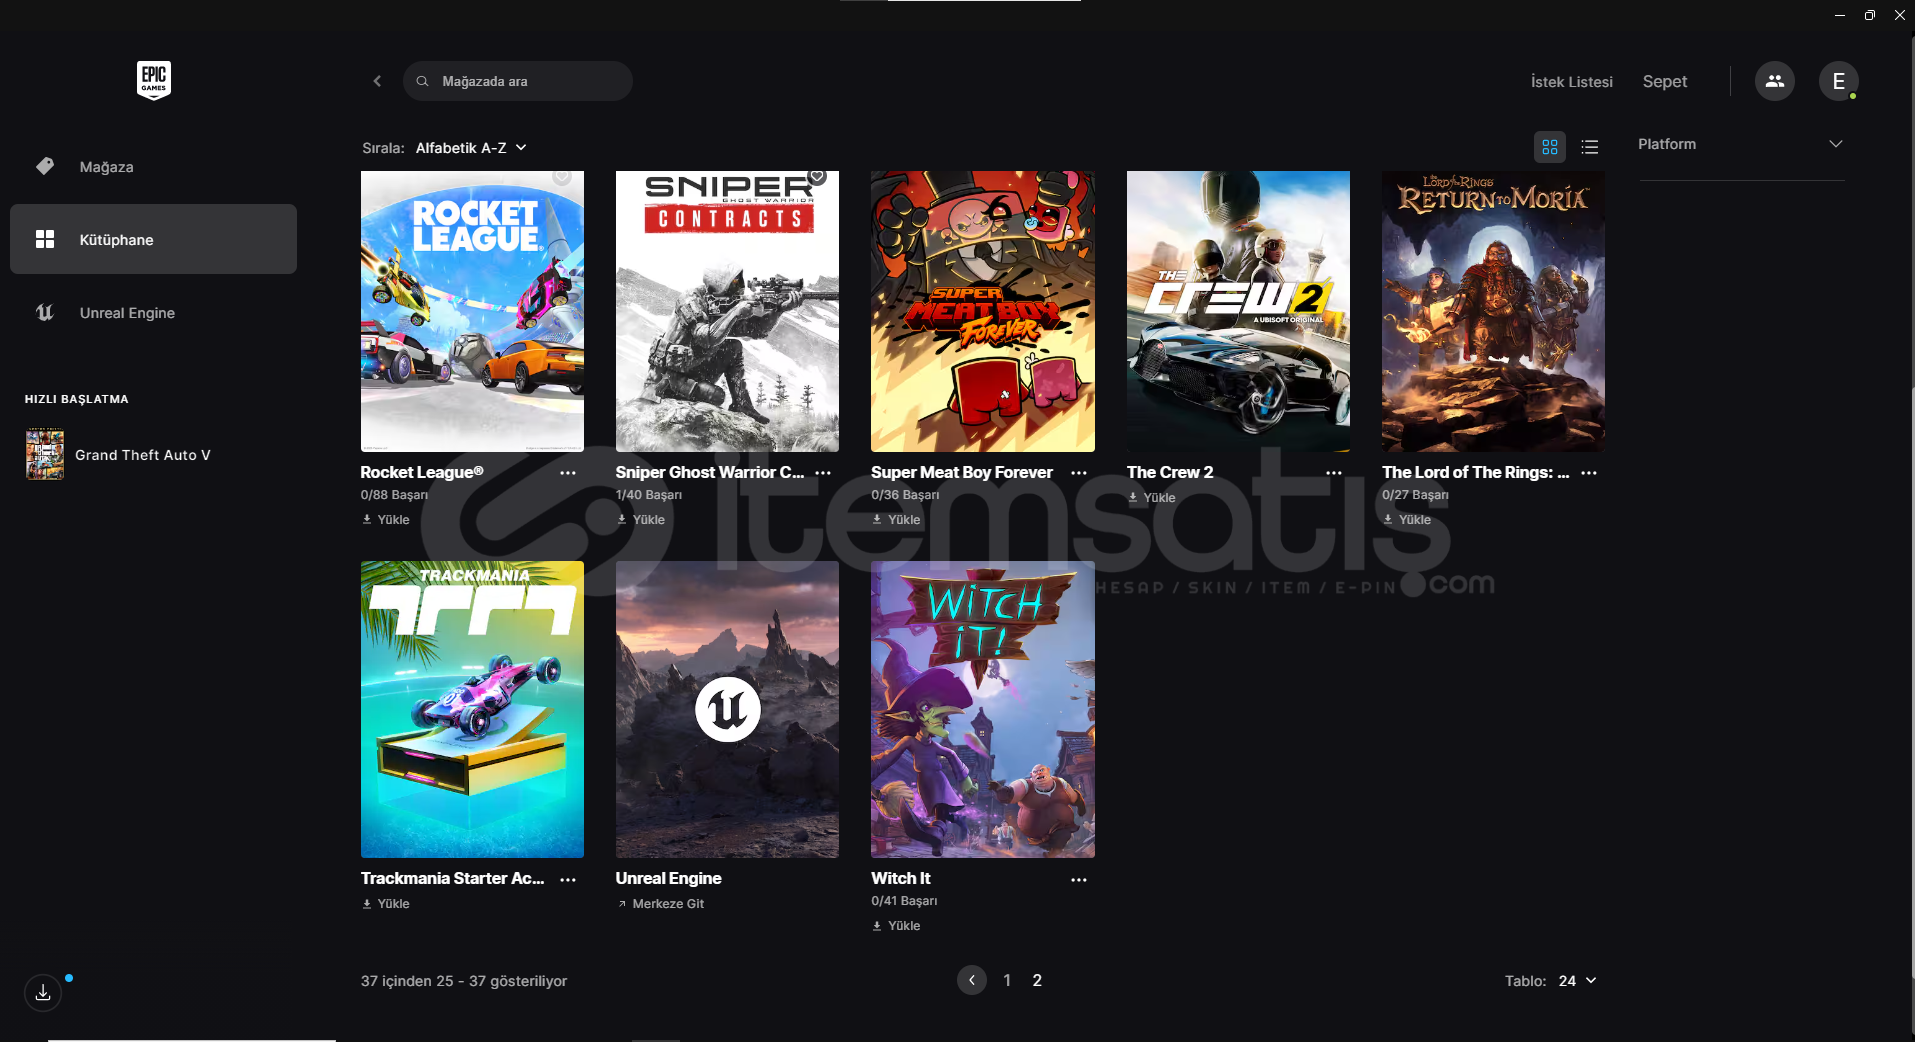Click 0/88 Başarı under Rocket League
Screen dimensions: 1915x1042
tap(394, 495)
